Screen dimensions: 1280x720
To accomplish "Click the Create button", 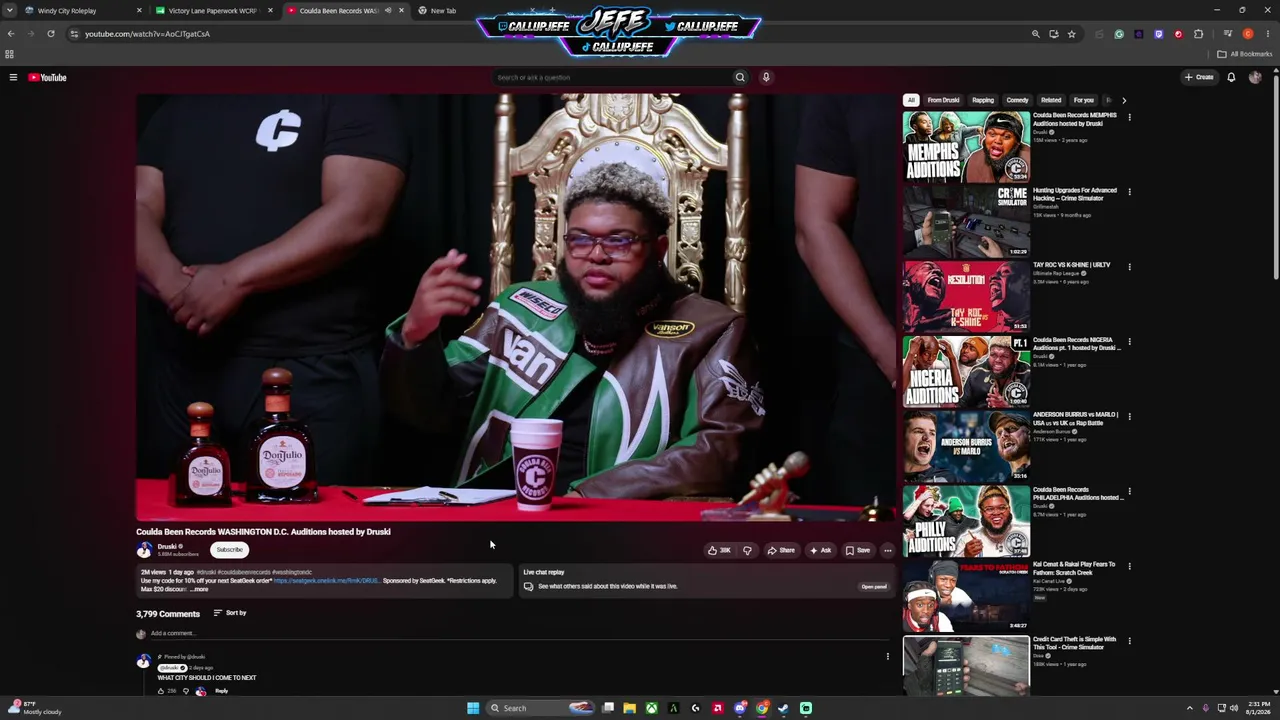I will click(x=1199, y=77).
